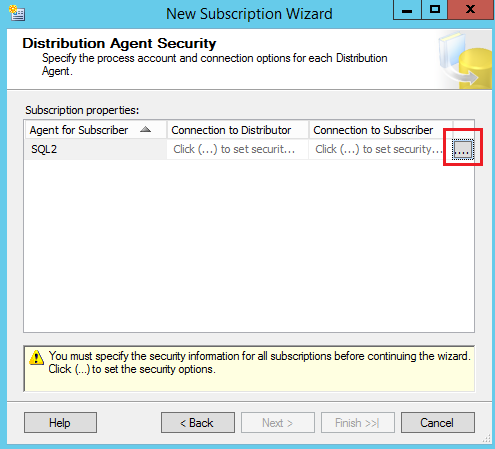Click the Finish button
The image size is (495, 449).
click(358, 423)
